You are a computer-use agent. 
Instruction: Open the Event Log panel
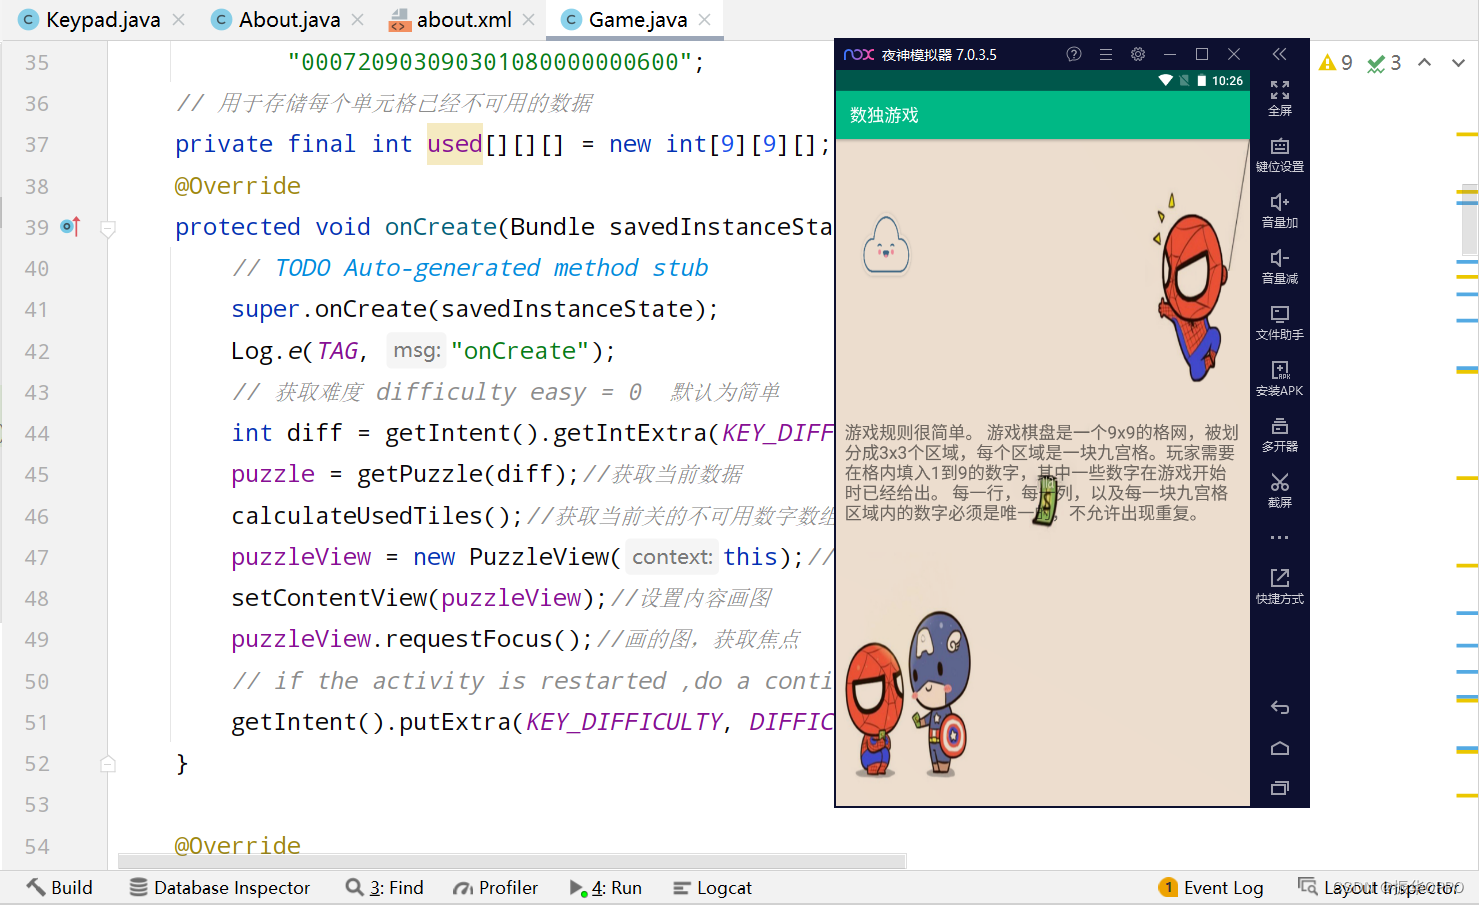[1211, 888]
